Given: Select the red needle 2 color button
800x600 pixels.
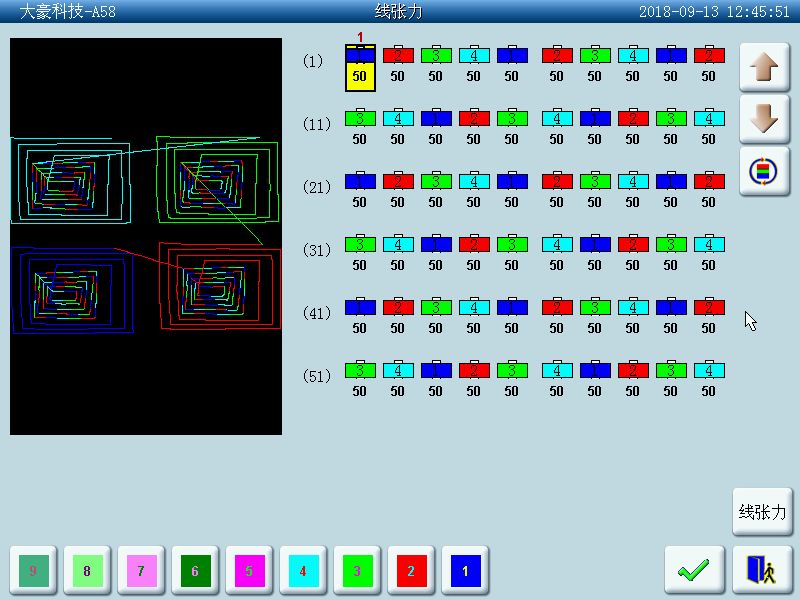Looking at the screenshot, I should (x=411, y=571).
